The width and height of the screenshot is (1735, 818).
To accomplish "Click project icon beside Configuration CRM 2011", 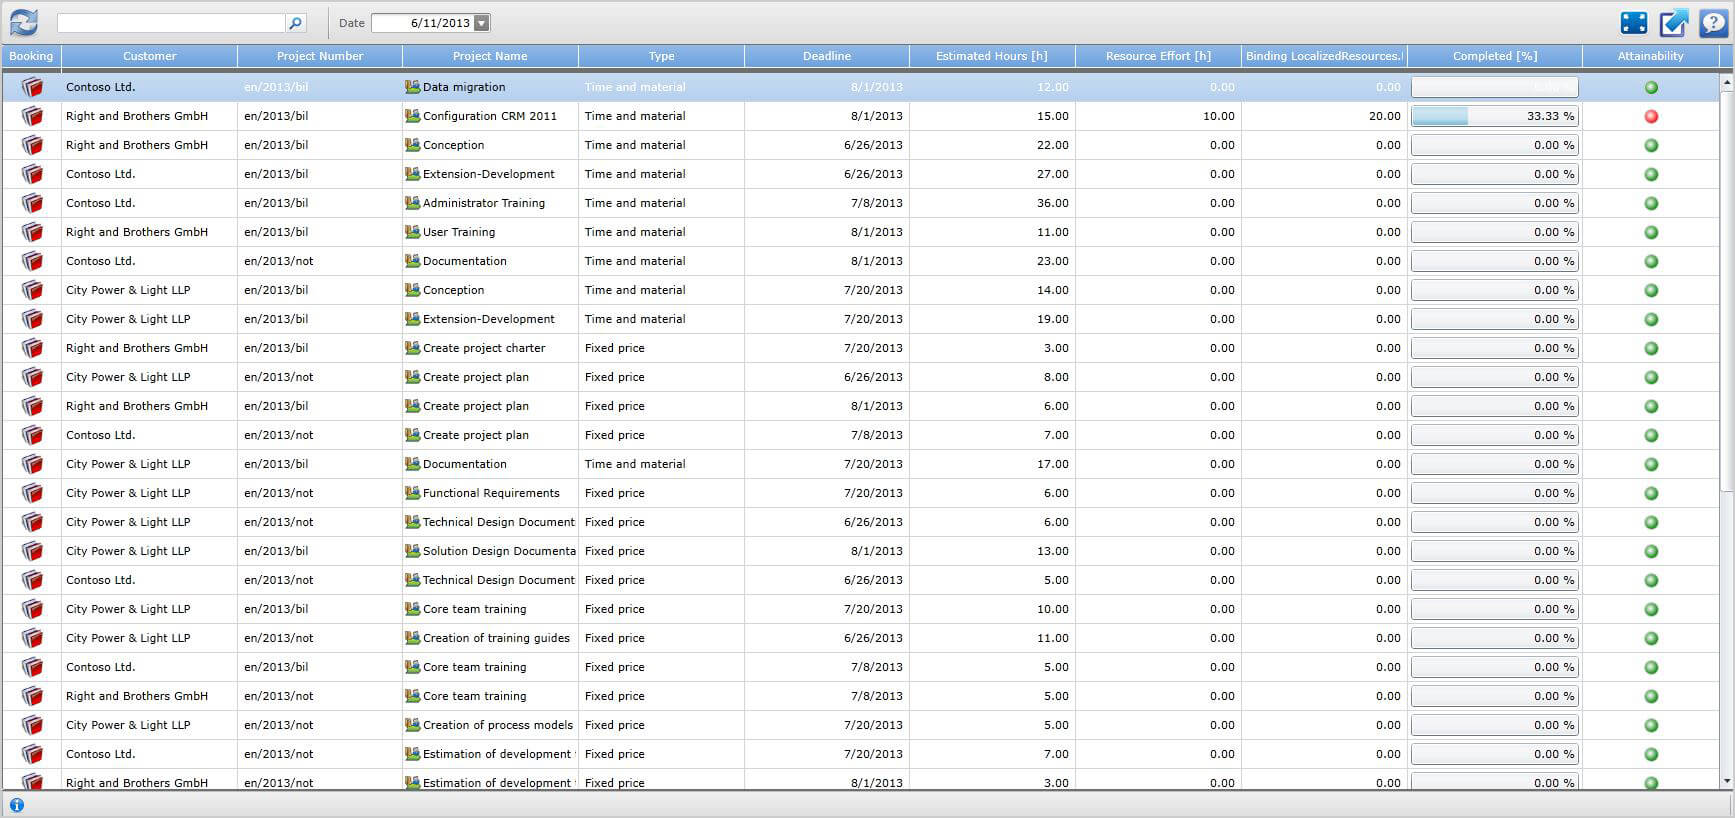I will tap(412, 116).
